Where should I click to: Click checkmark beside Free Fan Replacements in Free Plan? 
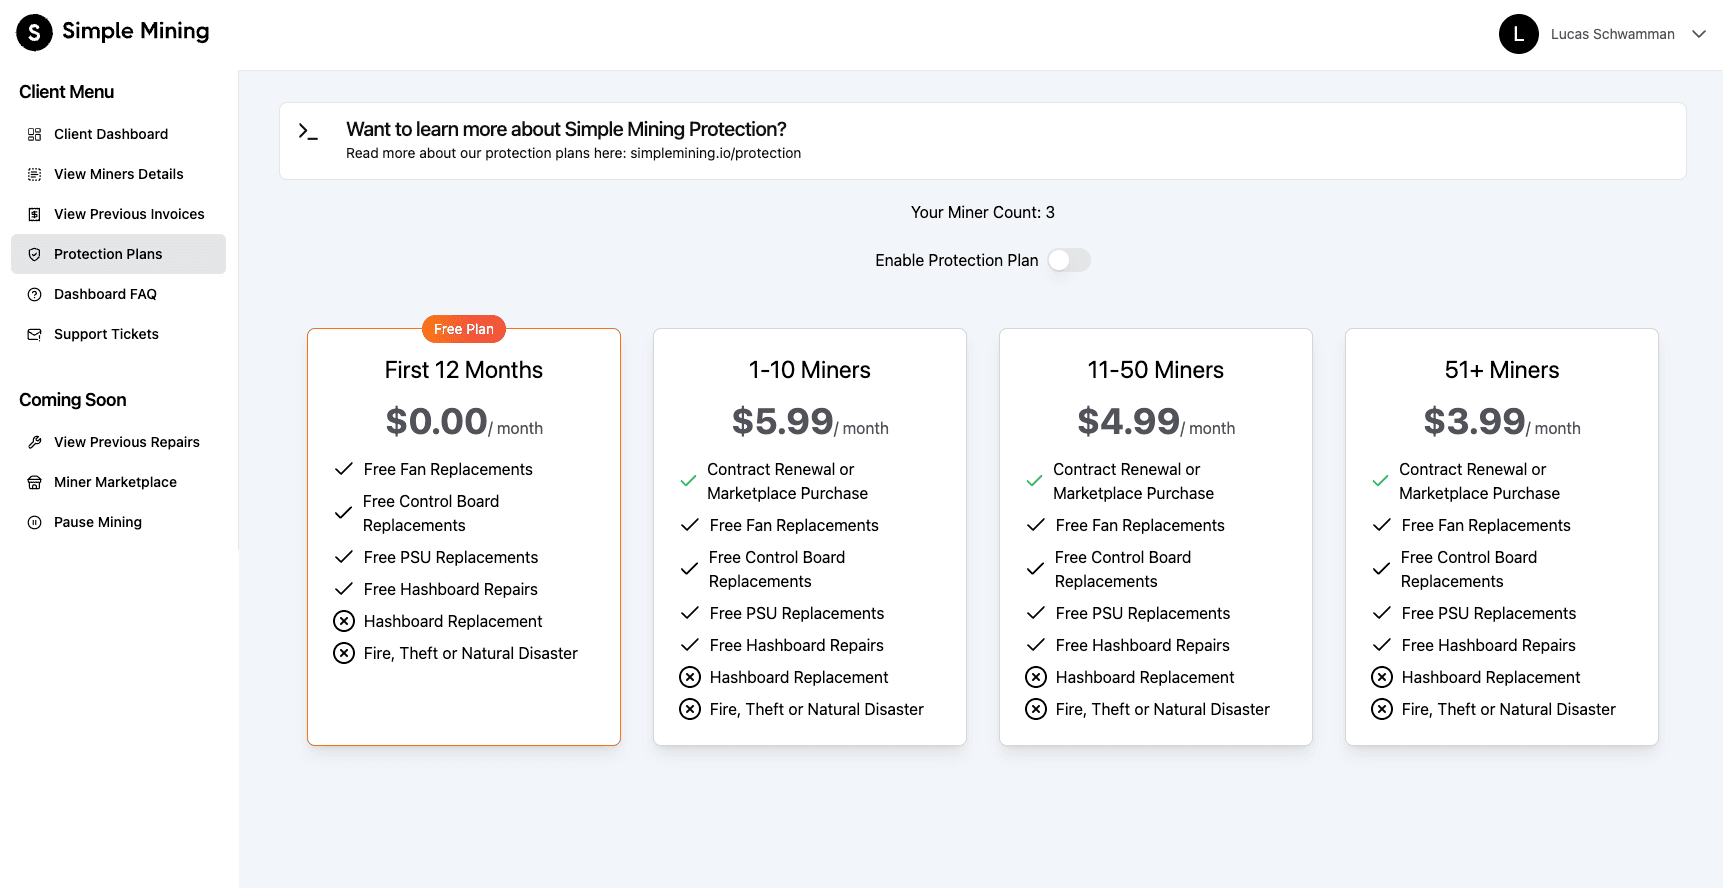point(344,469)
